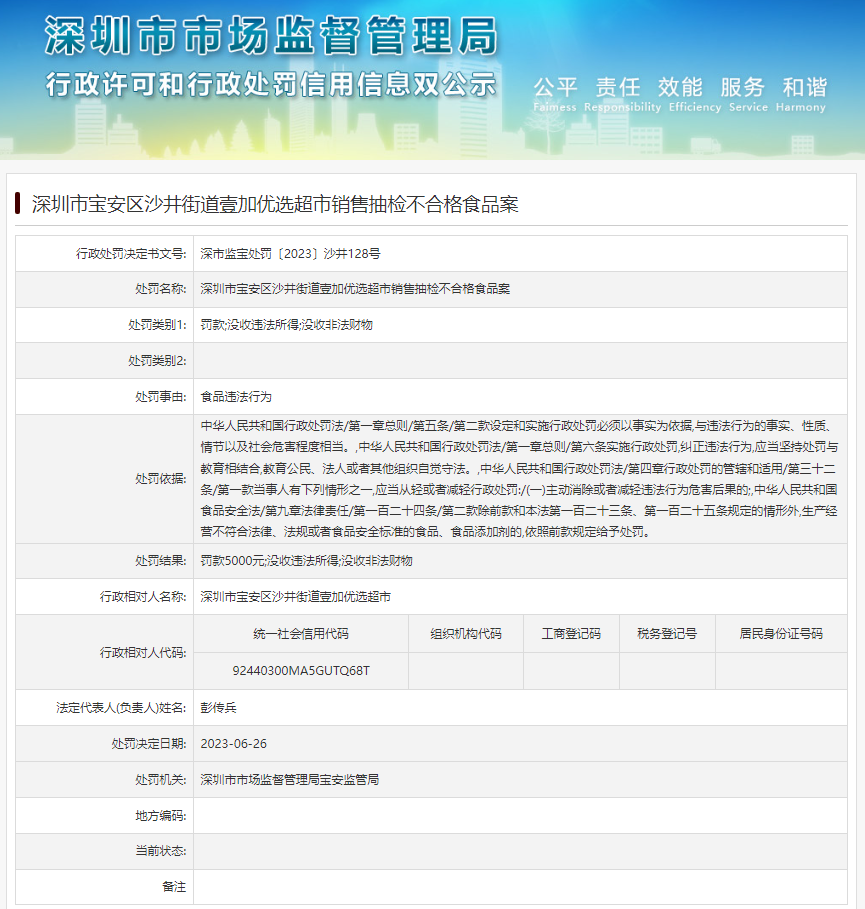The width and height of the screenshot is (865, 909).
Task: Click the 处罚类别1 value 罚款;没收违法所得;没收非法财物
Action: click(286, 325)
